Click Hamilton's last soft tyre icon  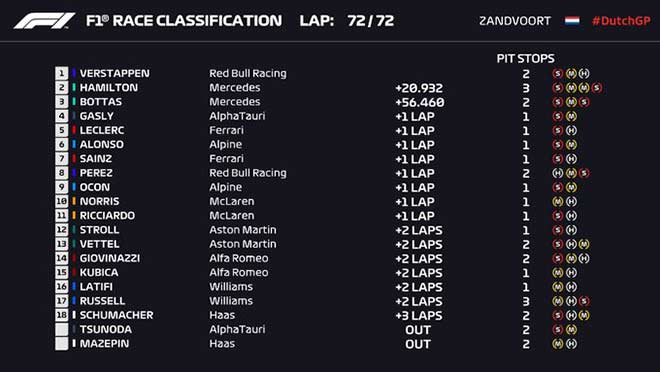pos(596,88)
